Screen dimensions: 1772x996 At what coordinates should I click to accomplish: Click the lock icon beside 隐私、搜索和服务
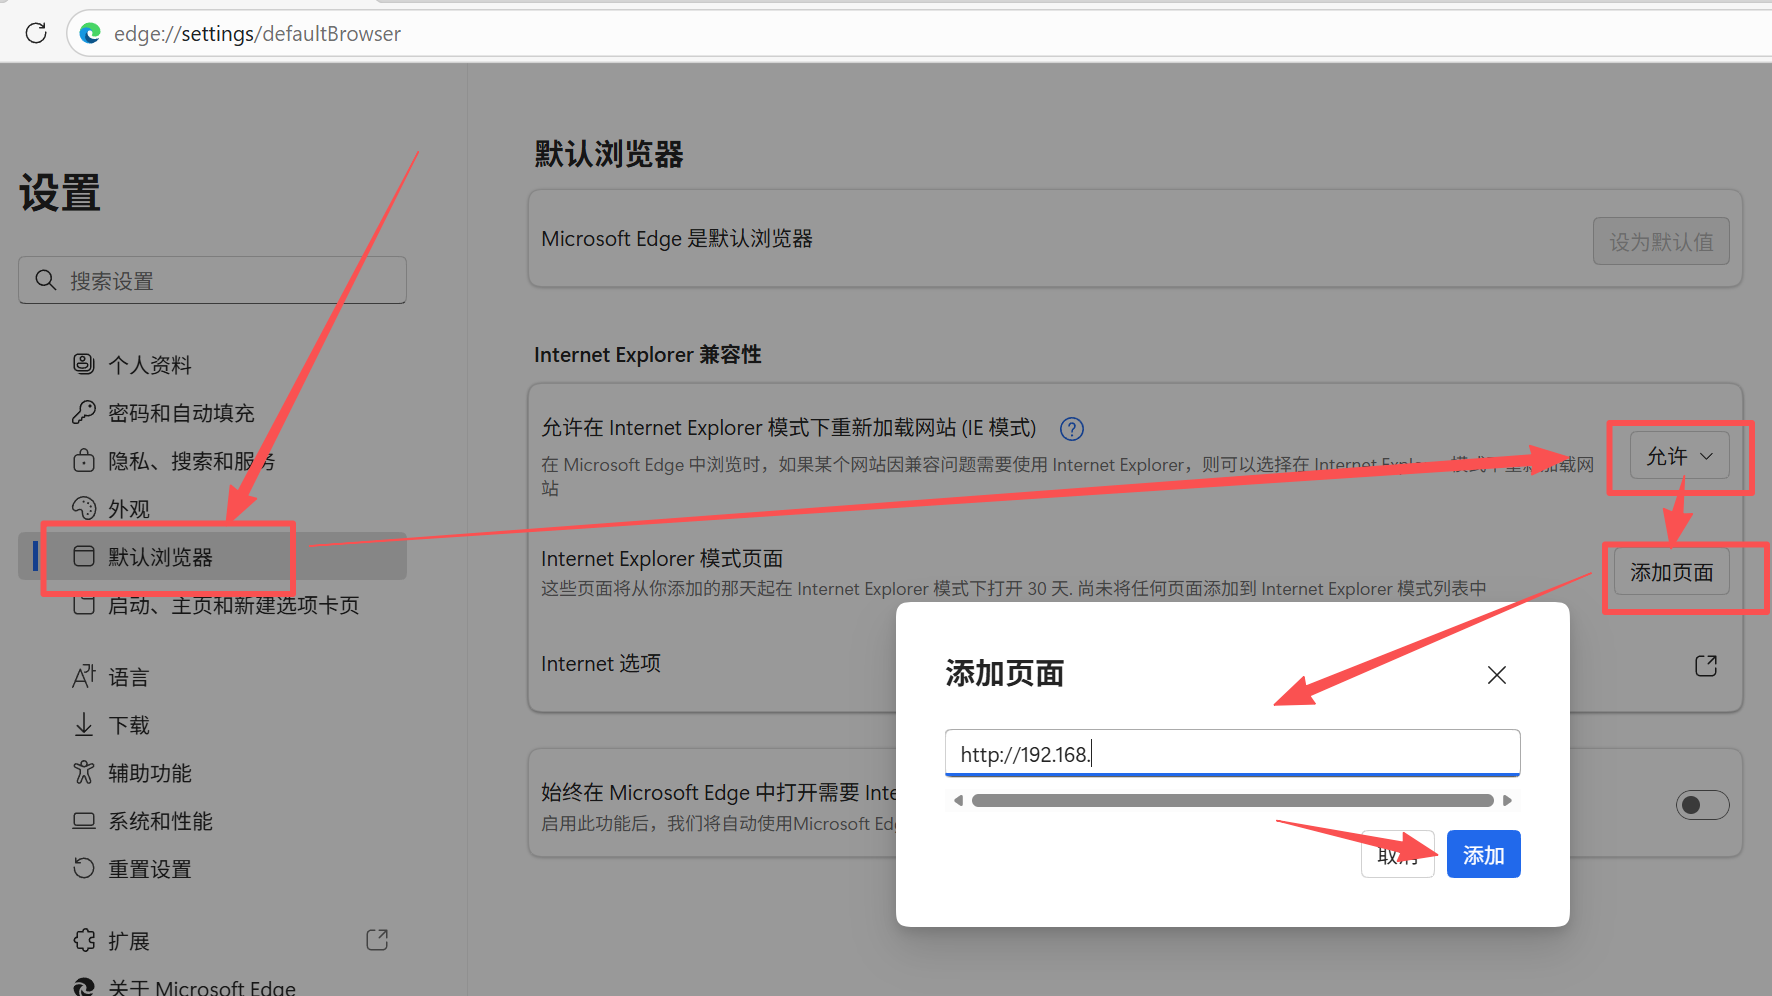[x=84, y=460]
